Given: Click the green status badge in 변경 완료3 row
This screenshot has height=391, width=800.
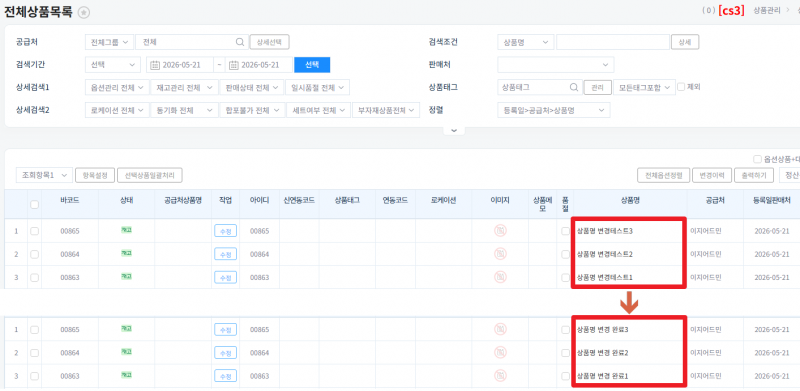Looking at the screenshot, I should pos(126,329).
